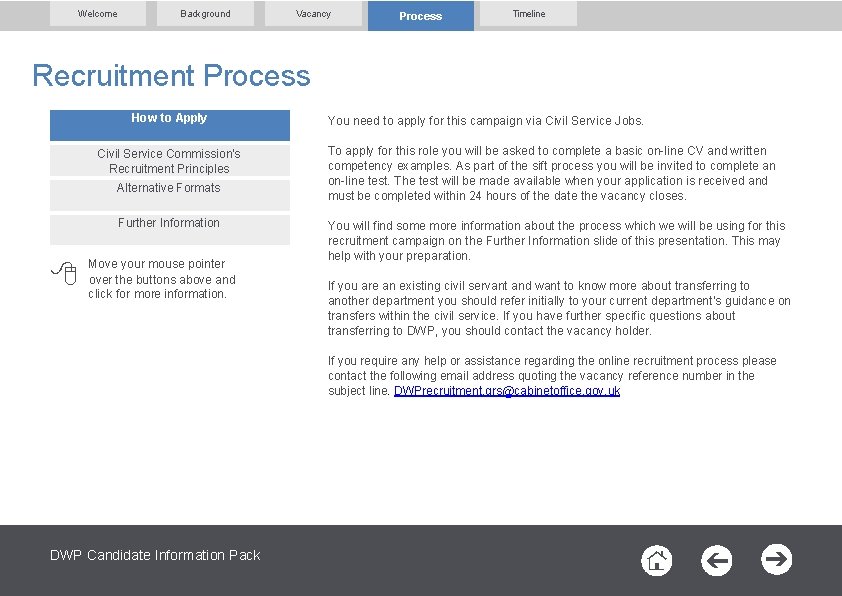Click the How to Apply button
This screenshot has height=596, width=842.
(168, 124)
